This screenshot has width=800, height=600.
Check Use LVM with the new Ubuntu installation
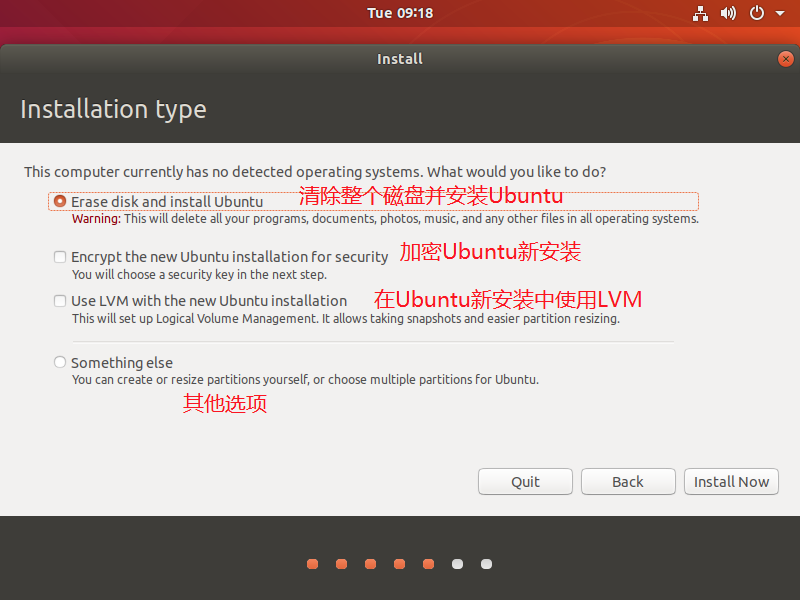coord(60,301)
